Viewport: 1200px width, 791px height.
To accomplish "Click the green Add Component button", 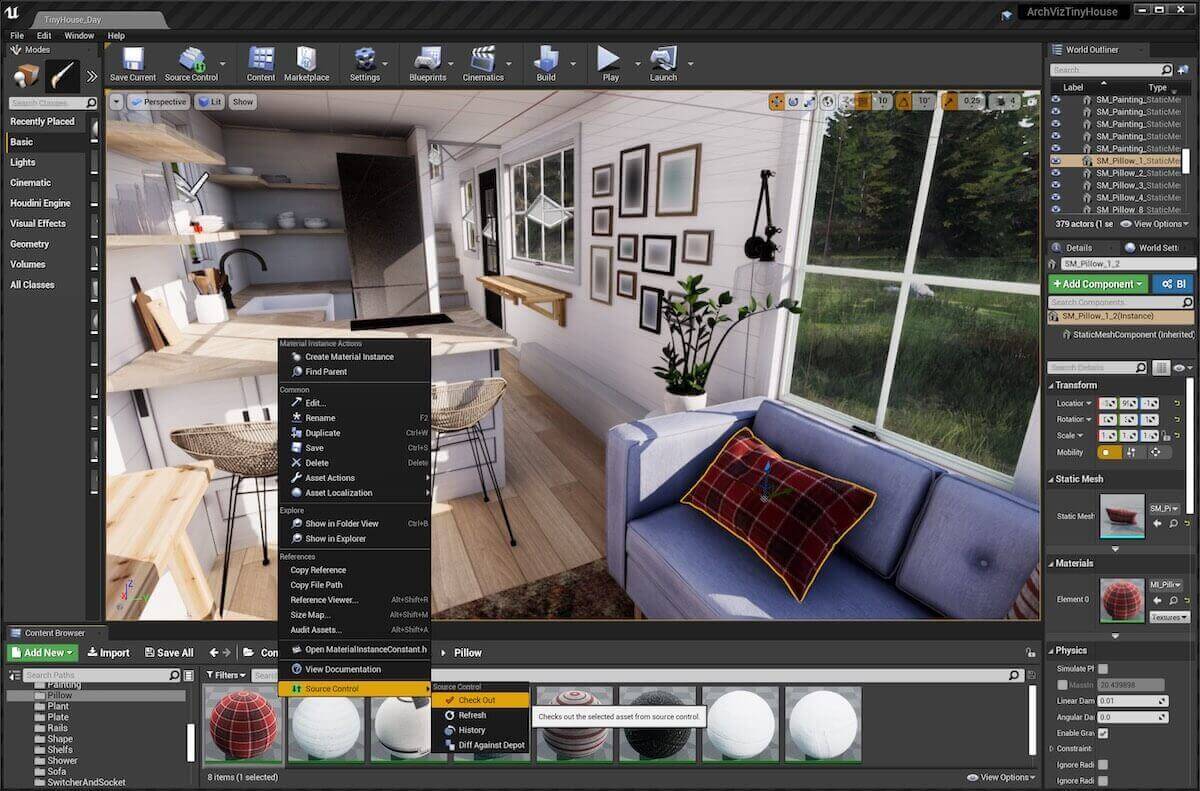I will click(x=1097, y=283).
